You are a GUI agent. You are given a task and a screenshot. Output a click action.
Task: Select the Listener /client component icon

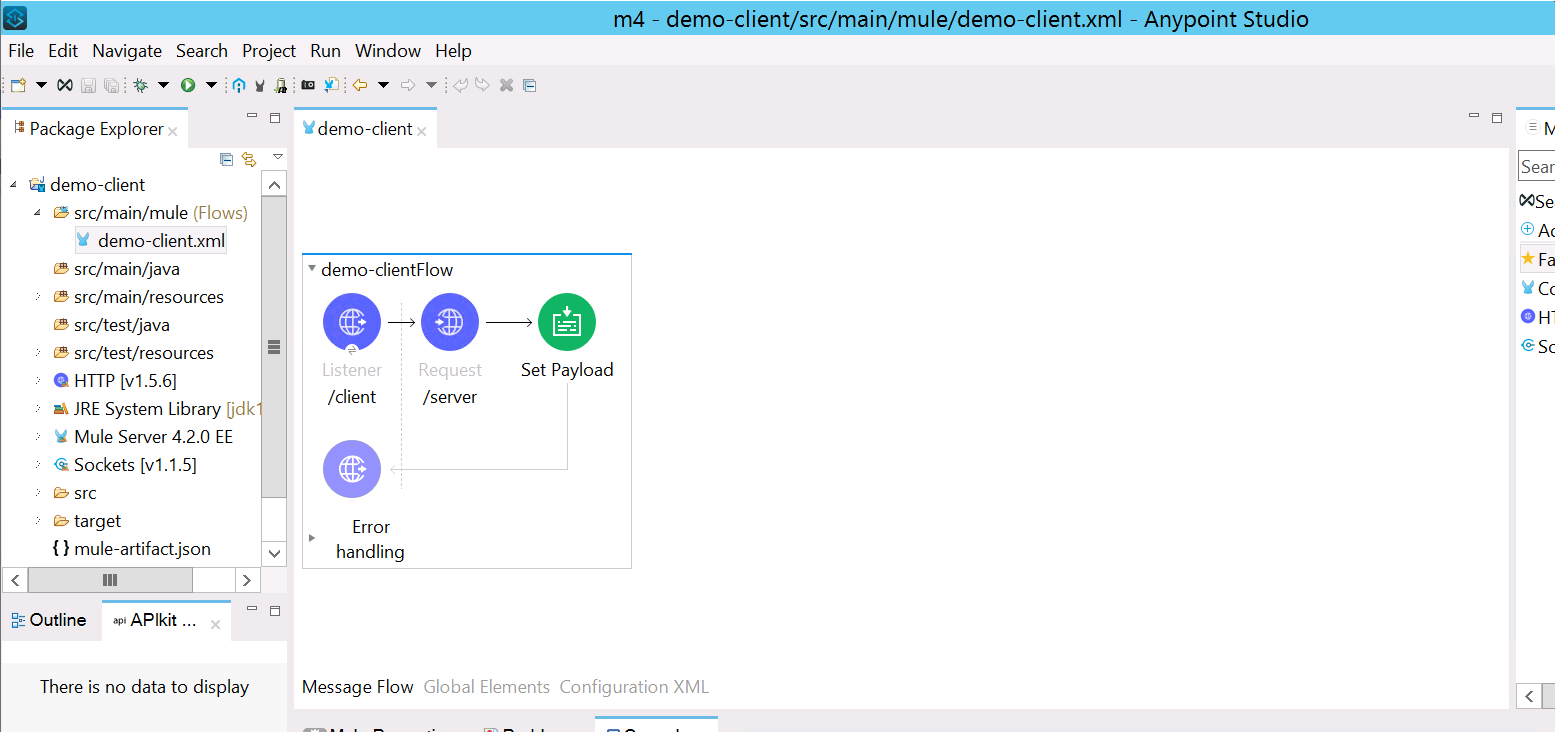pos(352,323)
